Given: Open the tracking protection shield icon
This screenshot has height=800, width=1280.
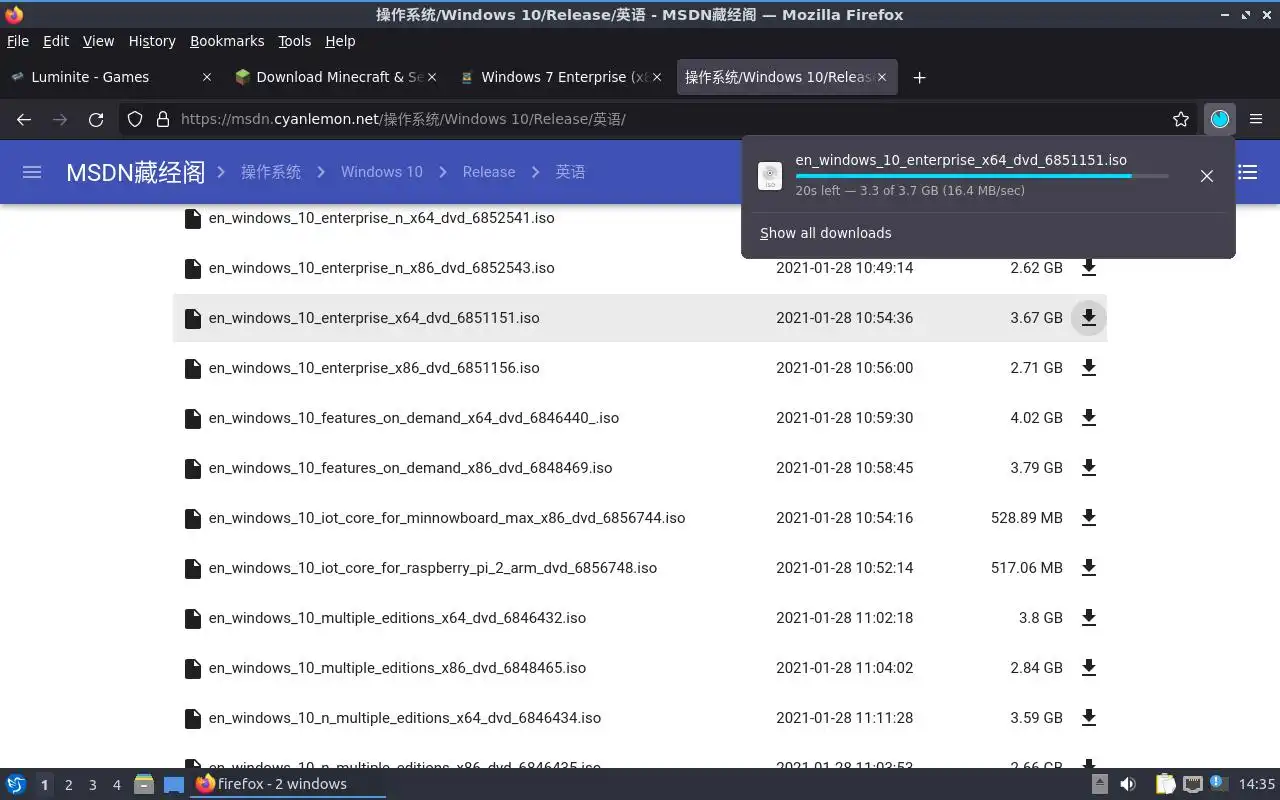Looking at the screenshot, I should point(135,119).
